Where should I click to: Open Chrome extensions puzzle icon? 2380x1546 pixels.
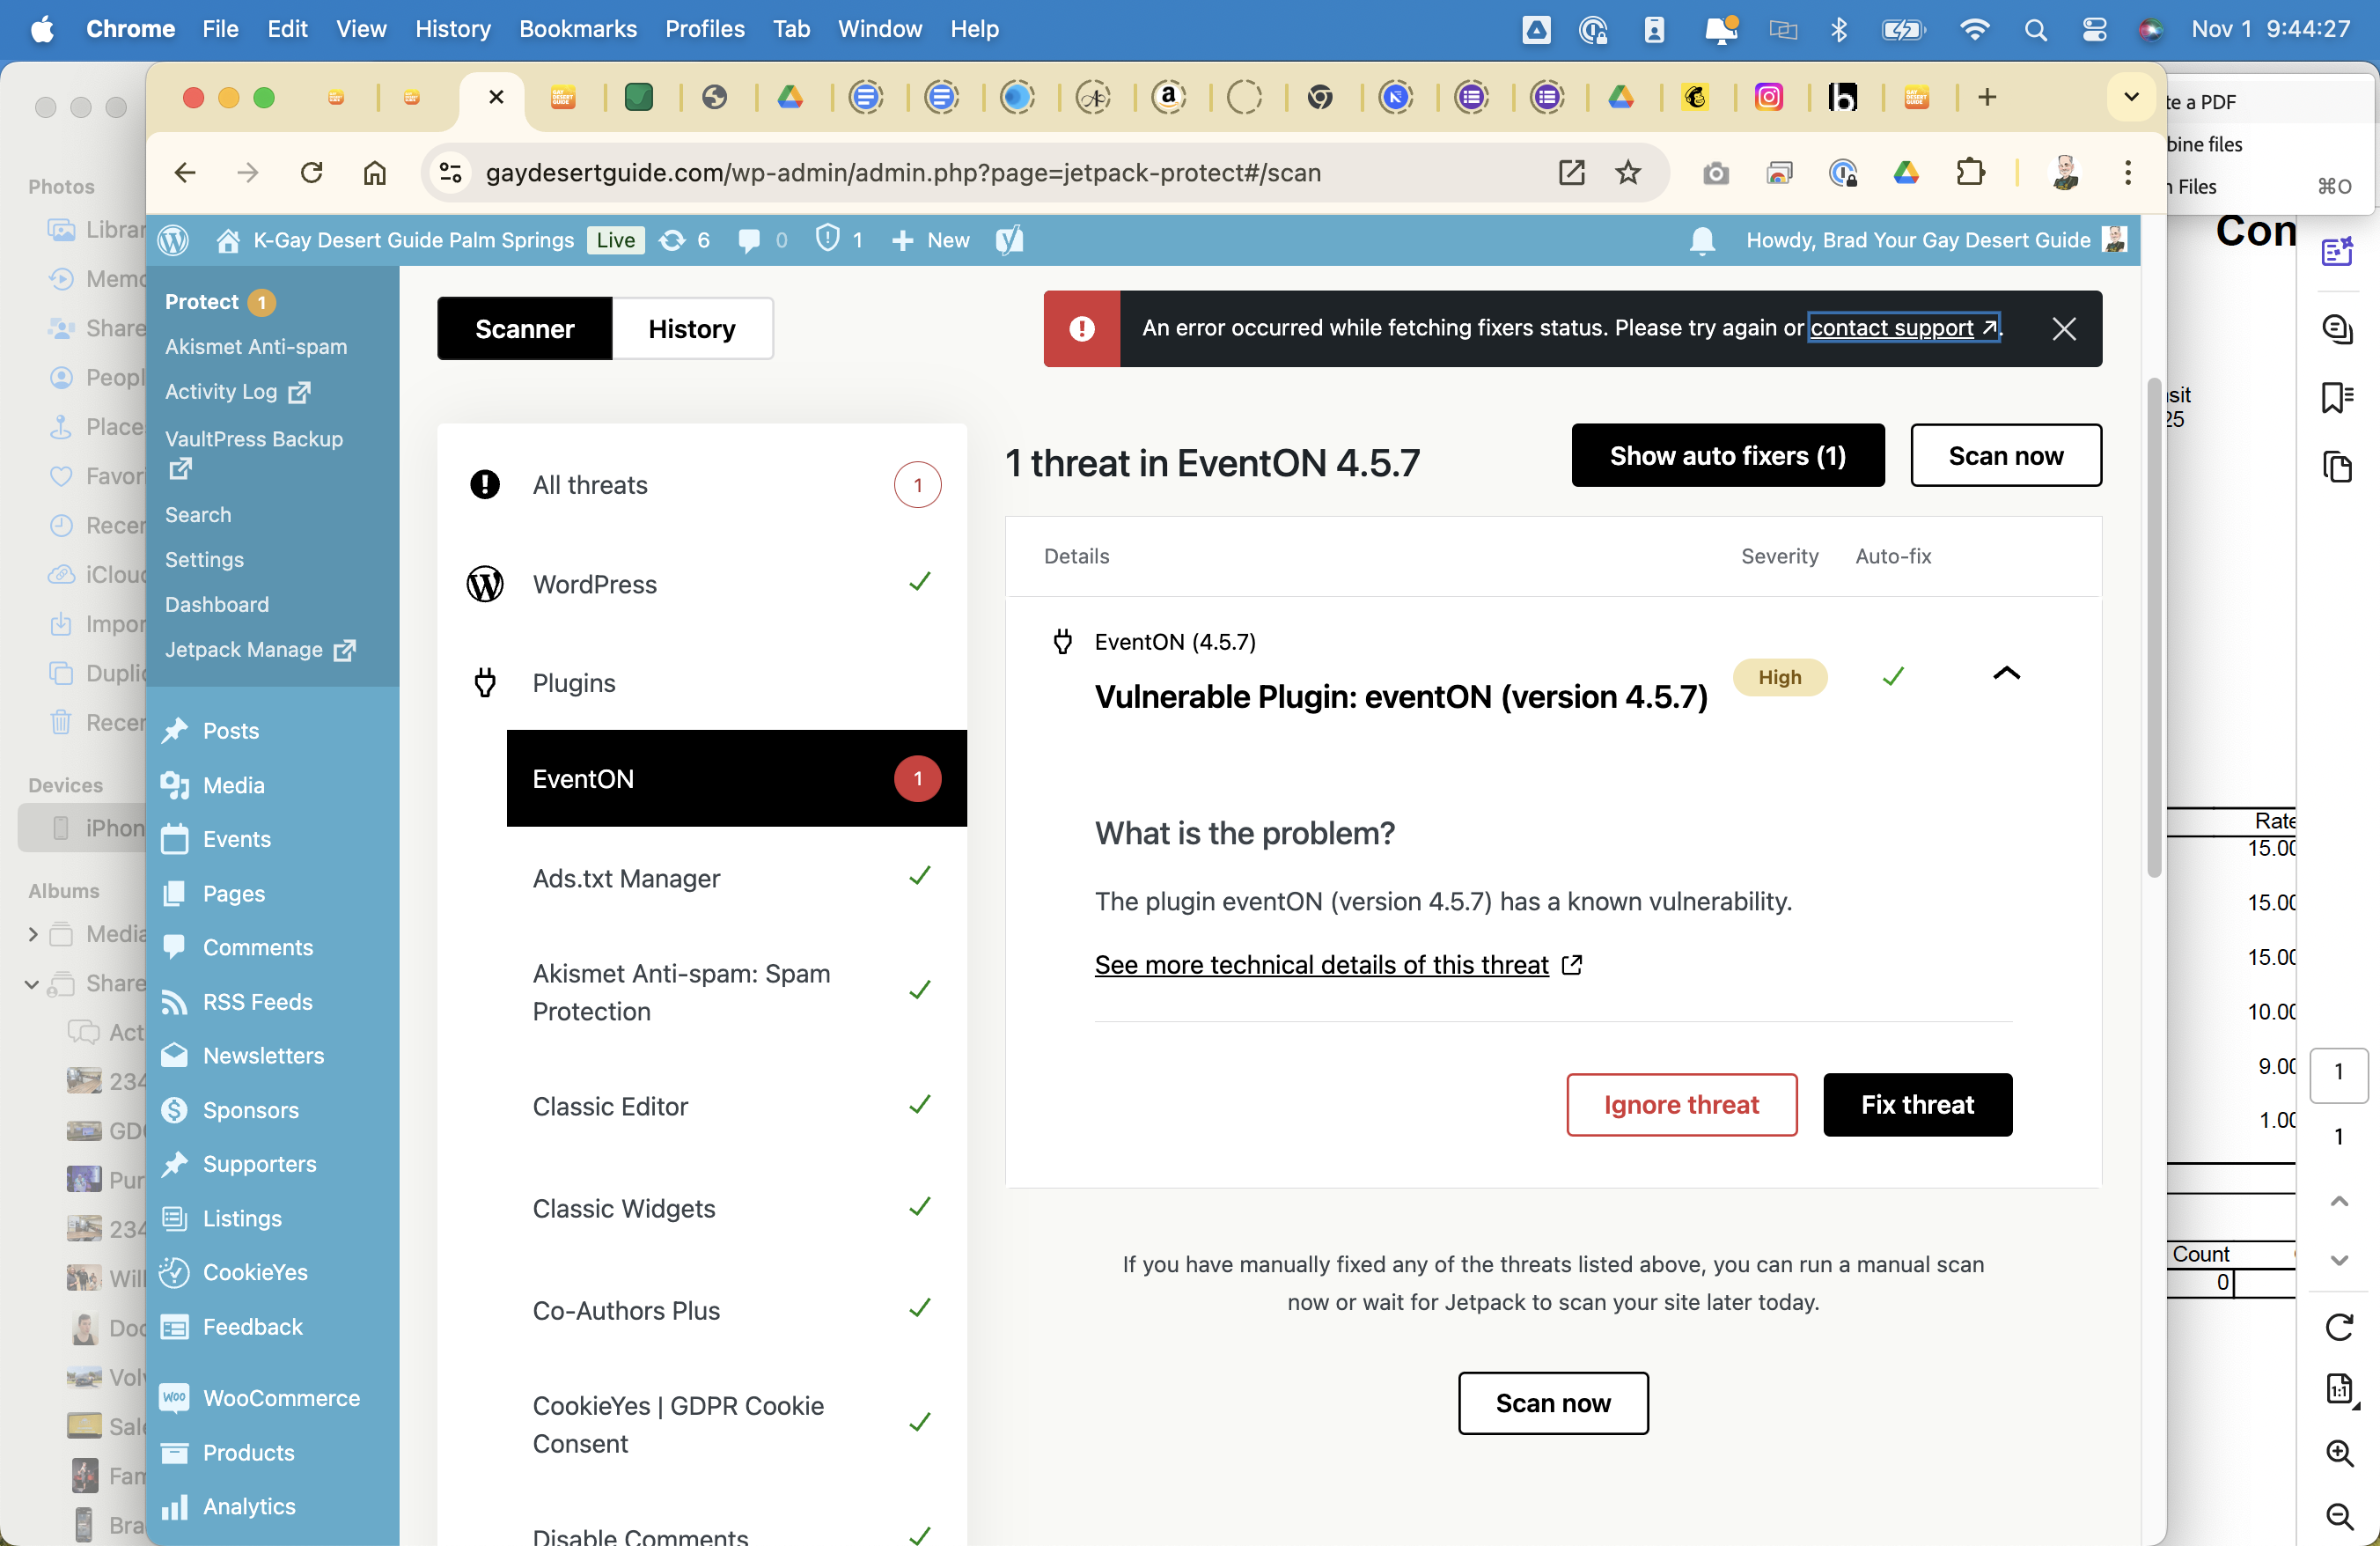[1970, 173]
